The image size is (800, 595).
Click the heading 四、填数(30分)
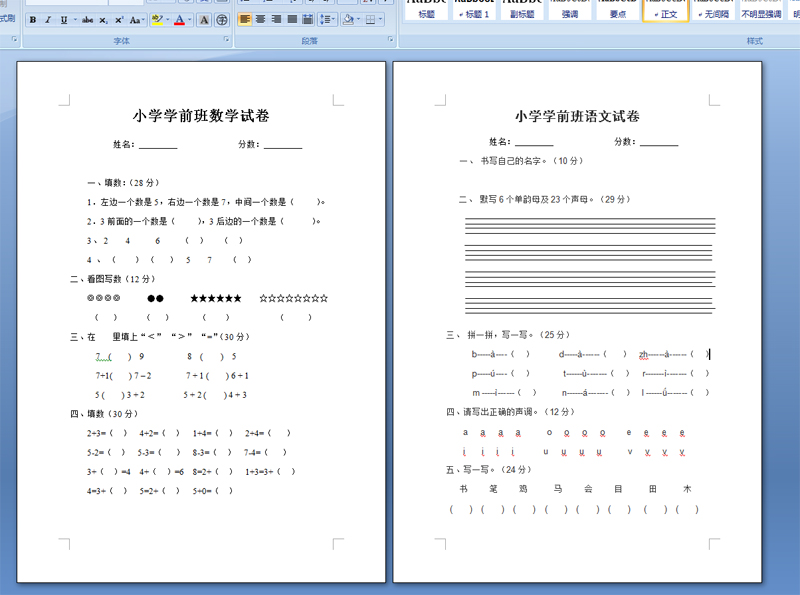pyautogui.click(x=104, y=414)
